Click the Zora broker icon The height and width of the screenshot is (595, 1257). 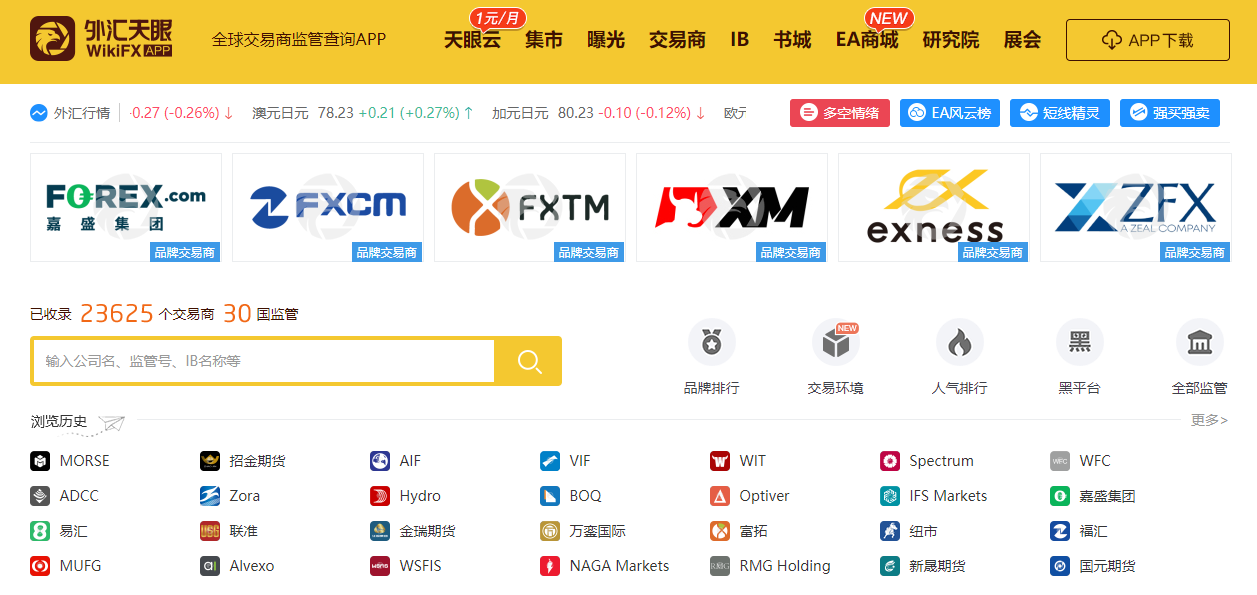click(210, 496)
